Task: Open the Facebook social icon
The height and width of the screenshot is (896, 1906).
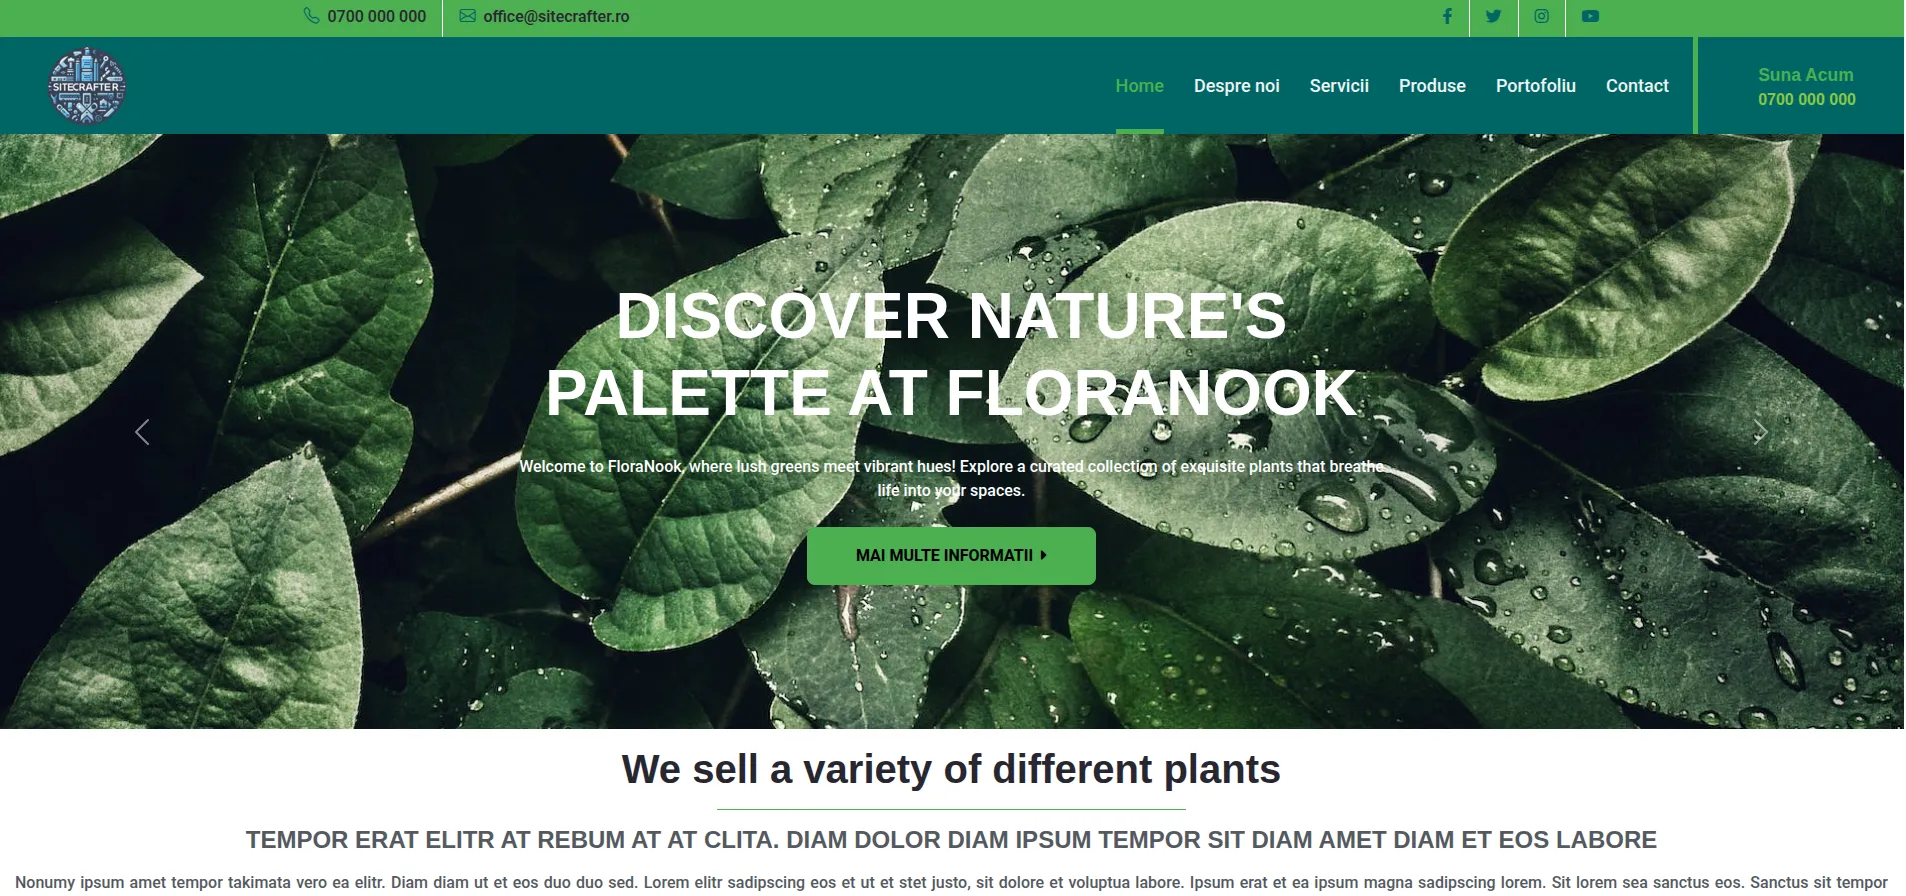Action: [1446, 16]
